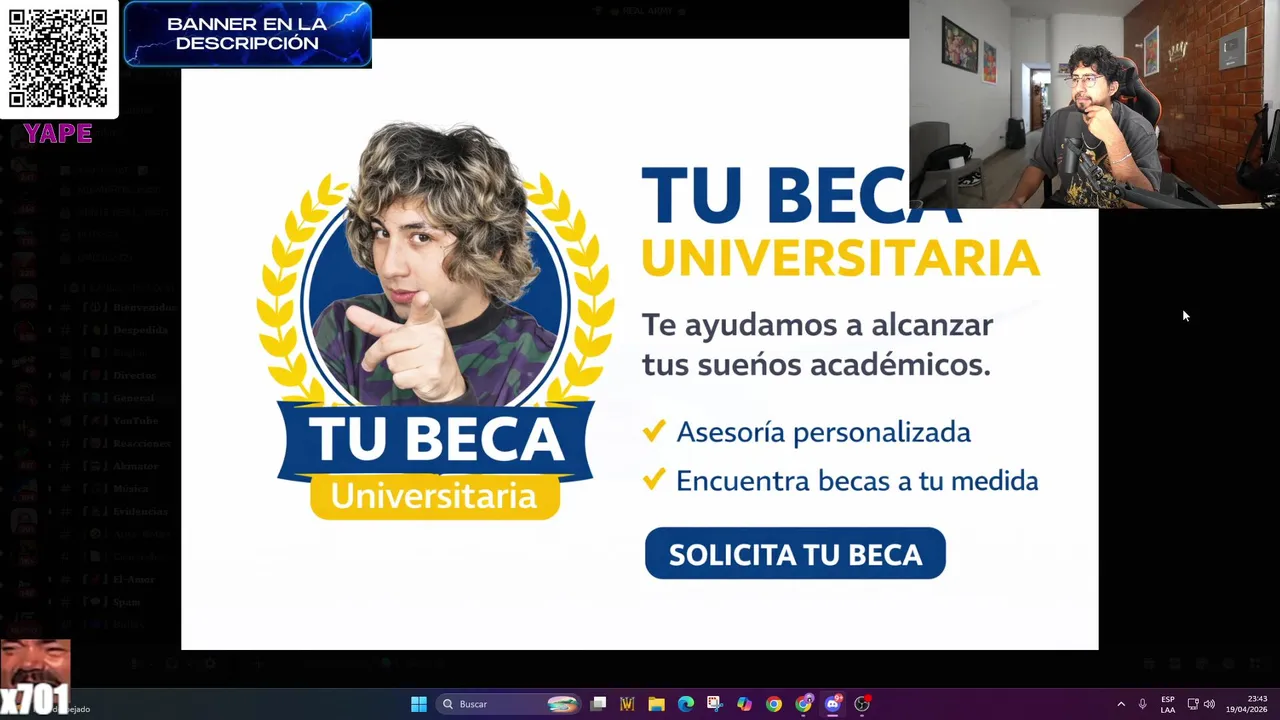Open the volume icon in the tray

tap(1209, 704)
